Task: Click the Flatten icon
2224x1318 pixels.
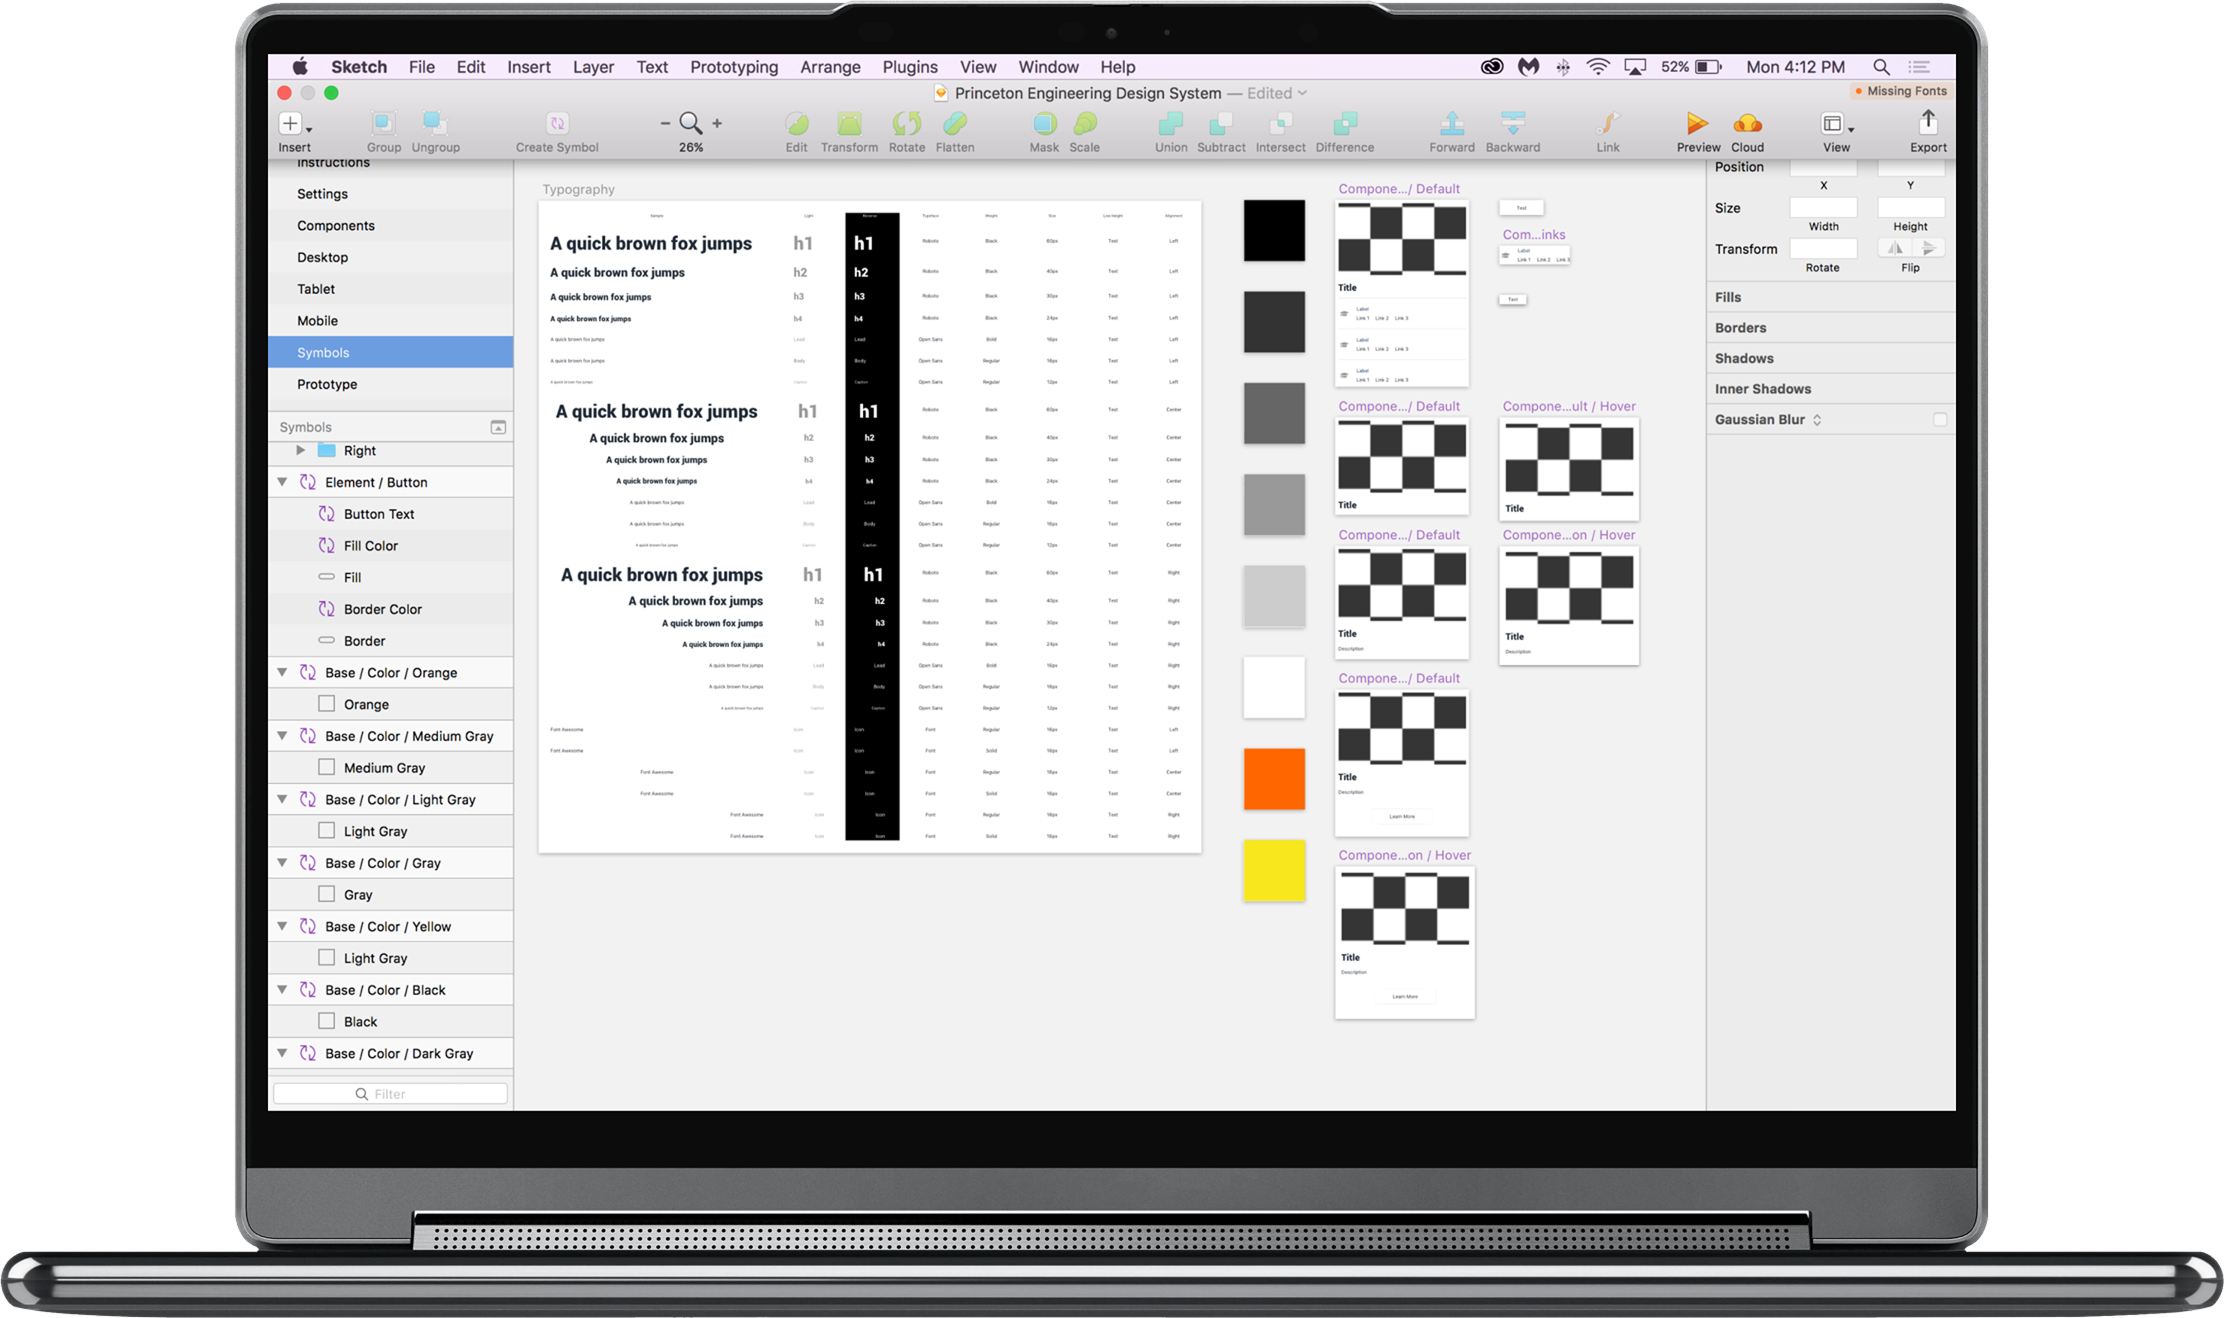Action: coord(954,123)
